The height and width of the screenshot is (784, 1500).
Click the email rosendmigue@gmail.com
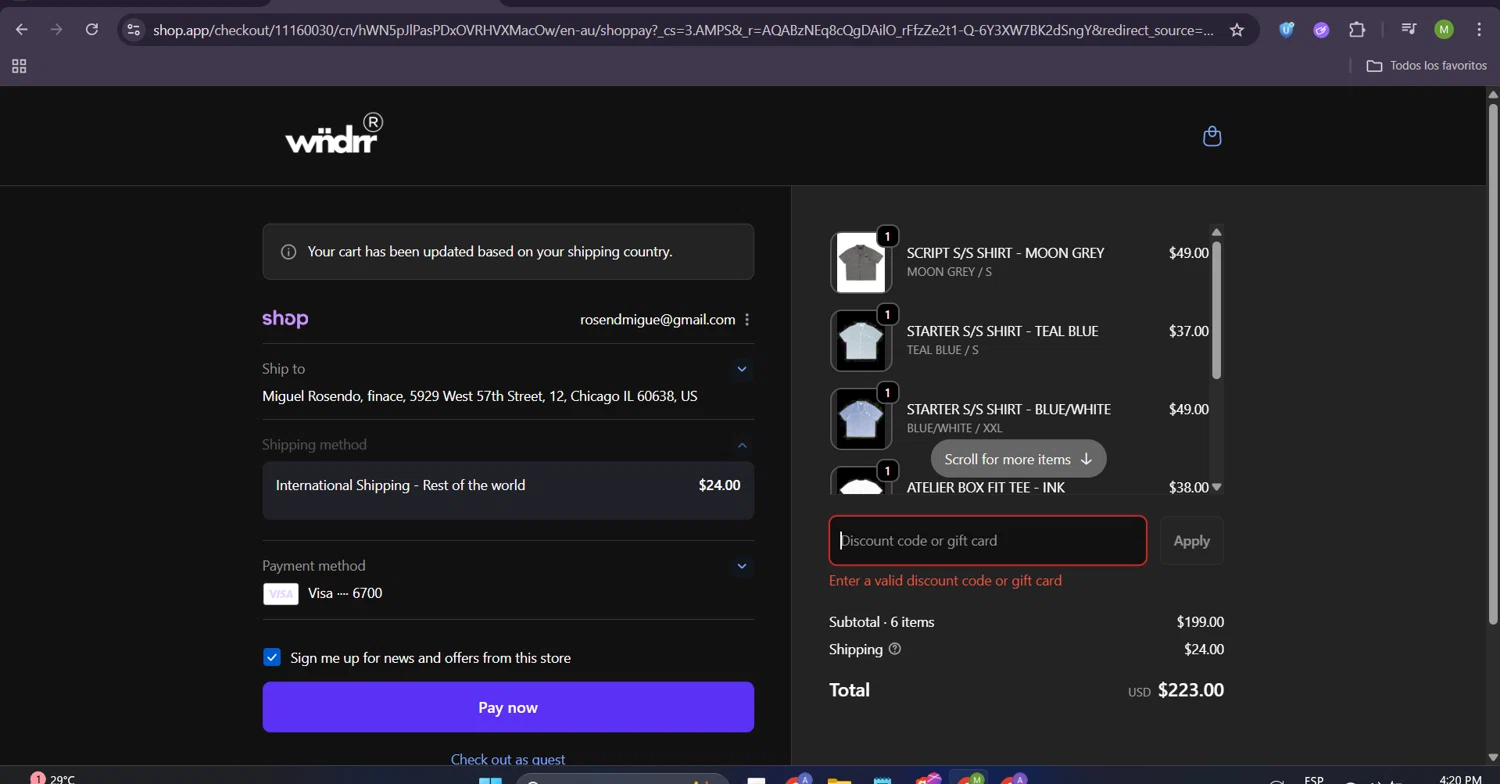(658, 320)
